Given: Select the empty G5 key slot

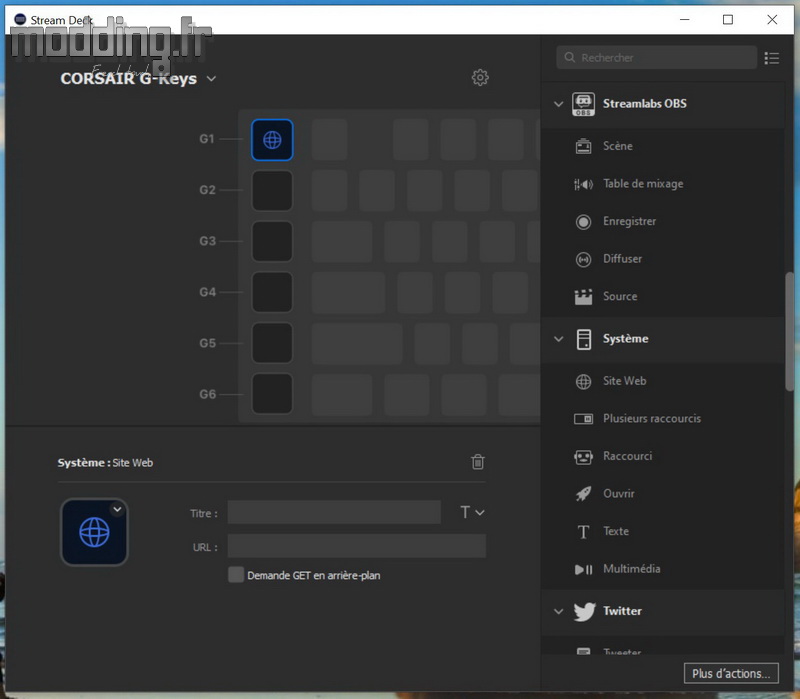Looking at the screenshot, I should click(272, 343).
